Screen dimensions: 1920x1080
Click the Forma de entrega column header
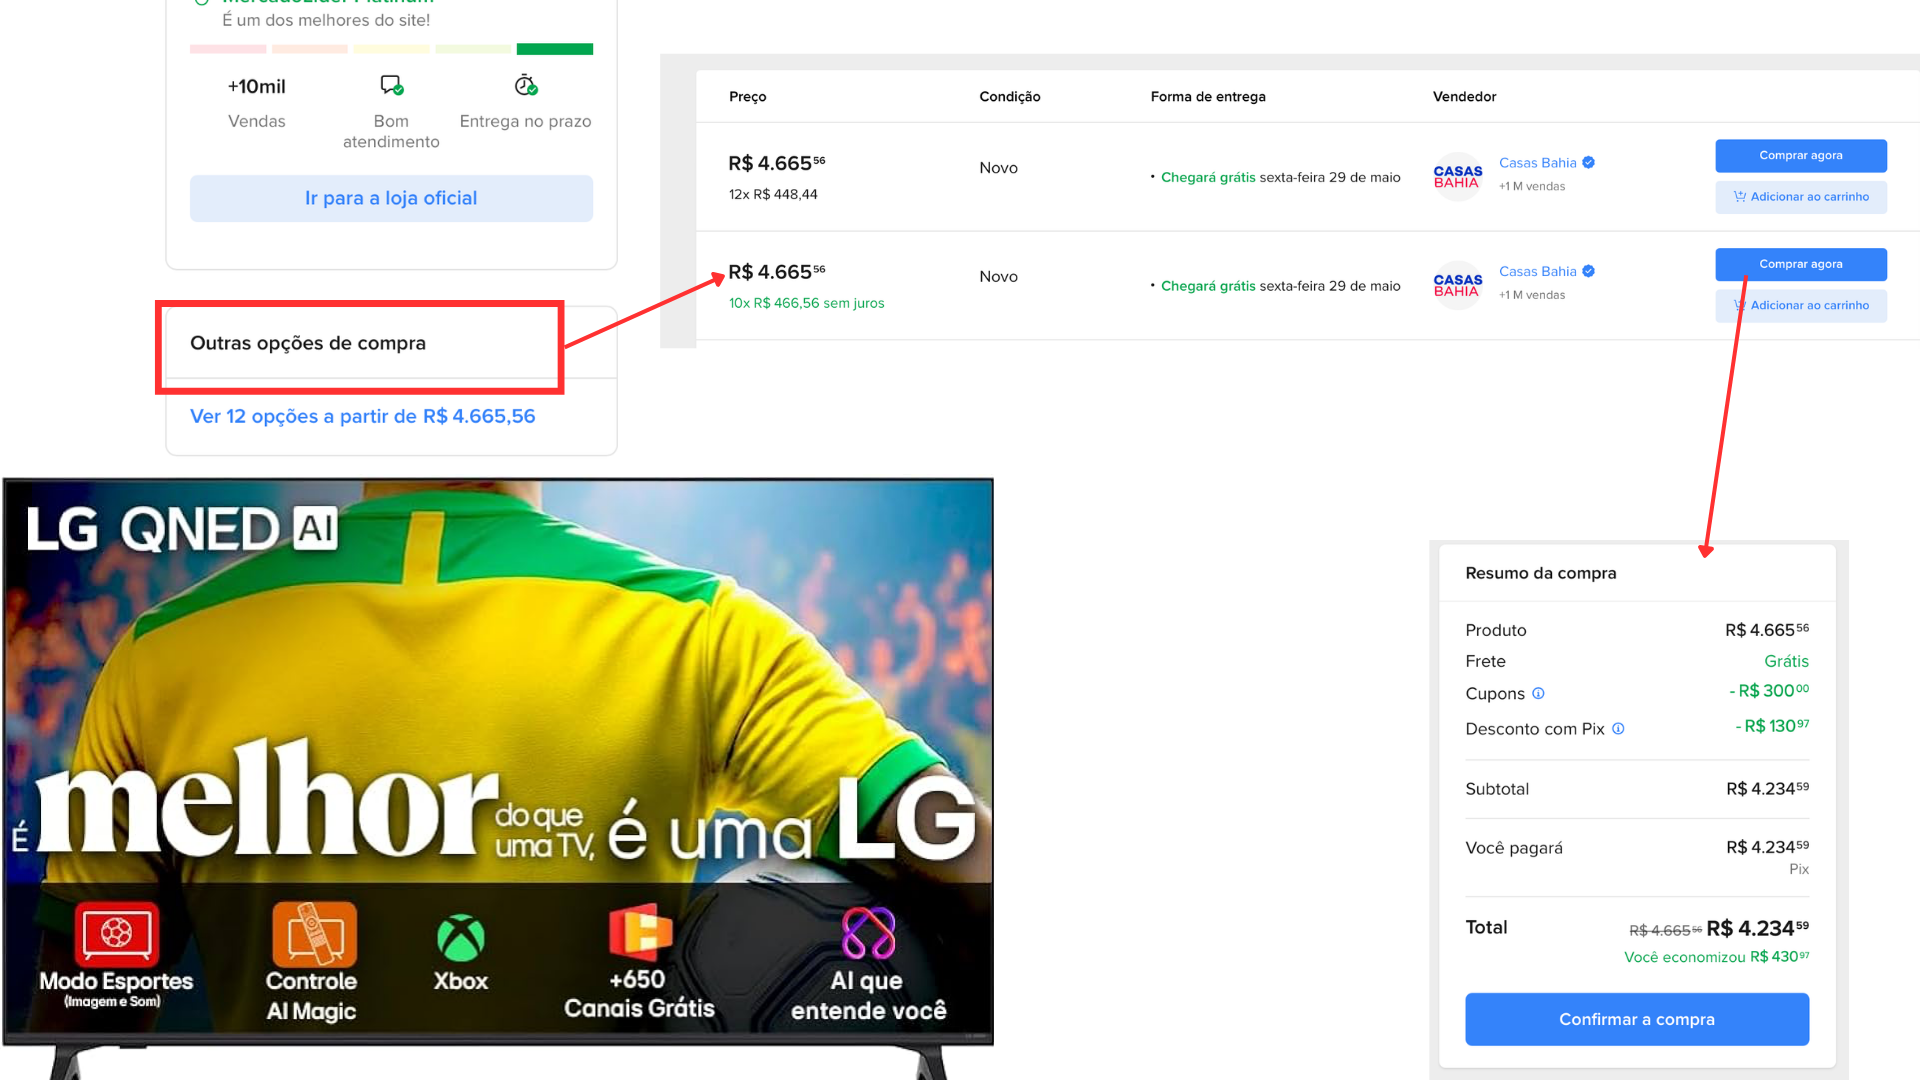tap(1207, 97)
